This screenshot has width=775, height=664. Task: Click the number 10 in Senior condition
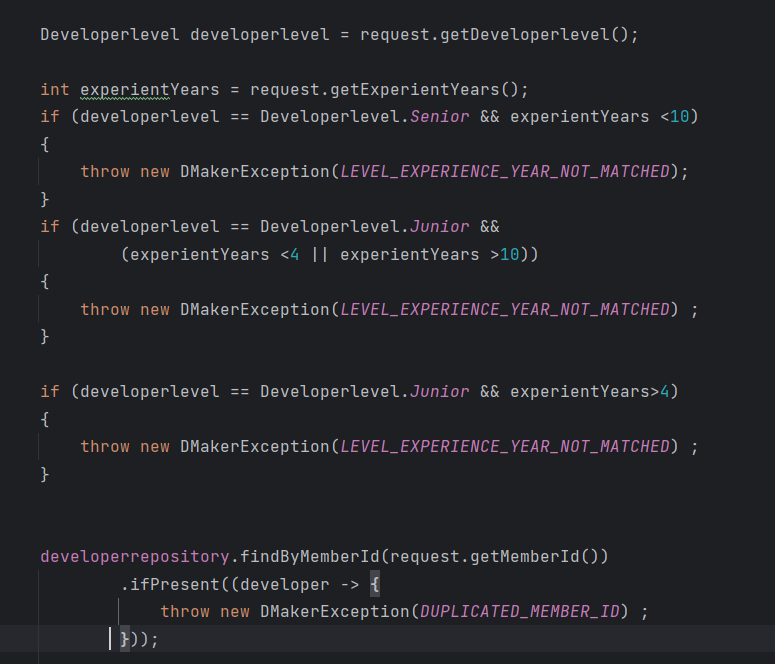tap(679, 117)
